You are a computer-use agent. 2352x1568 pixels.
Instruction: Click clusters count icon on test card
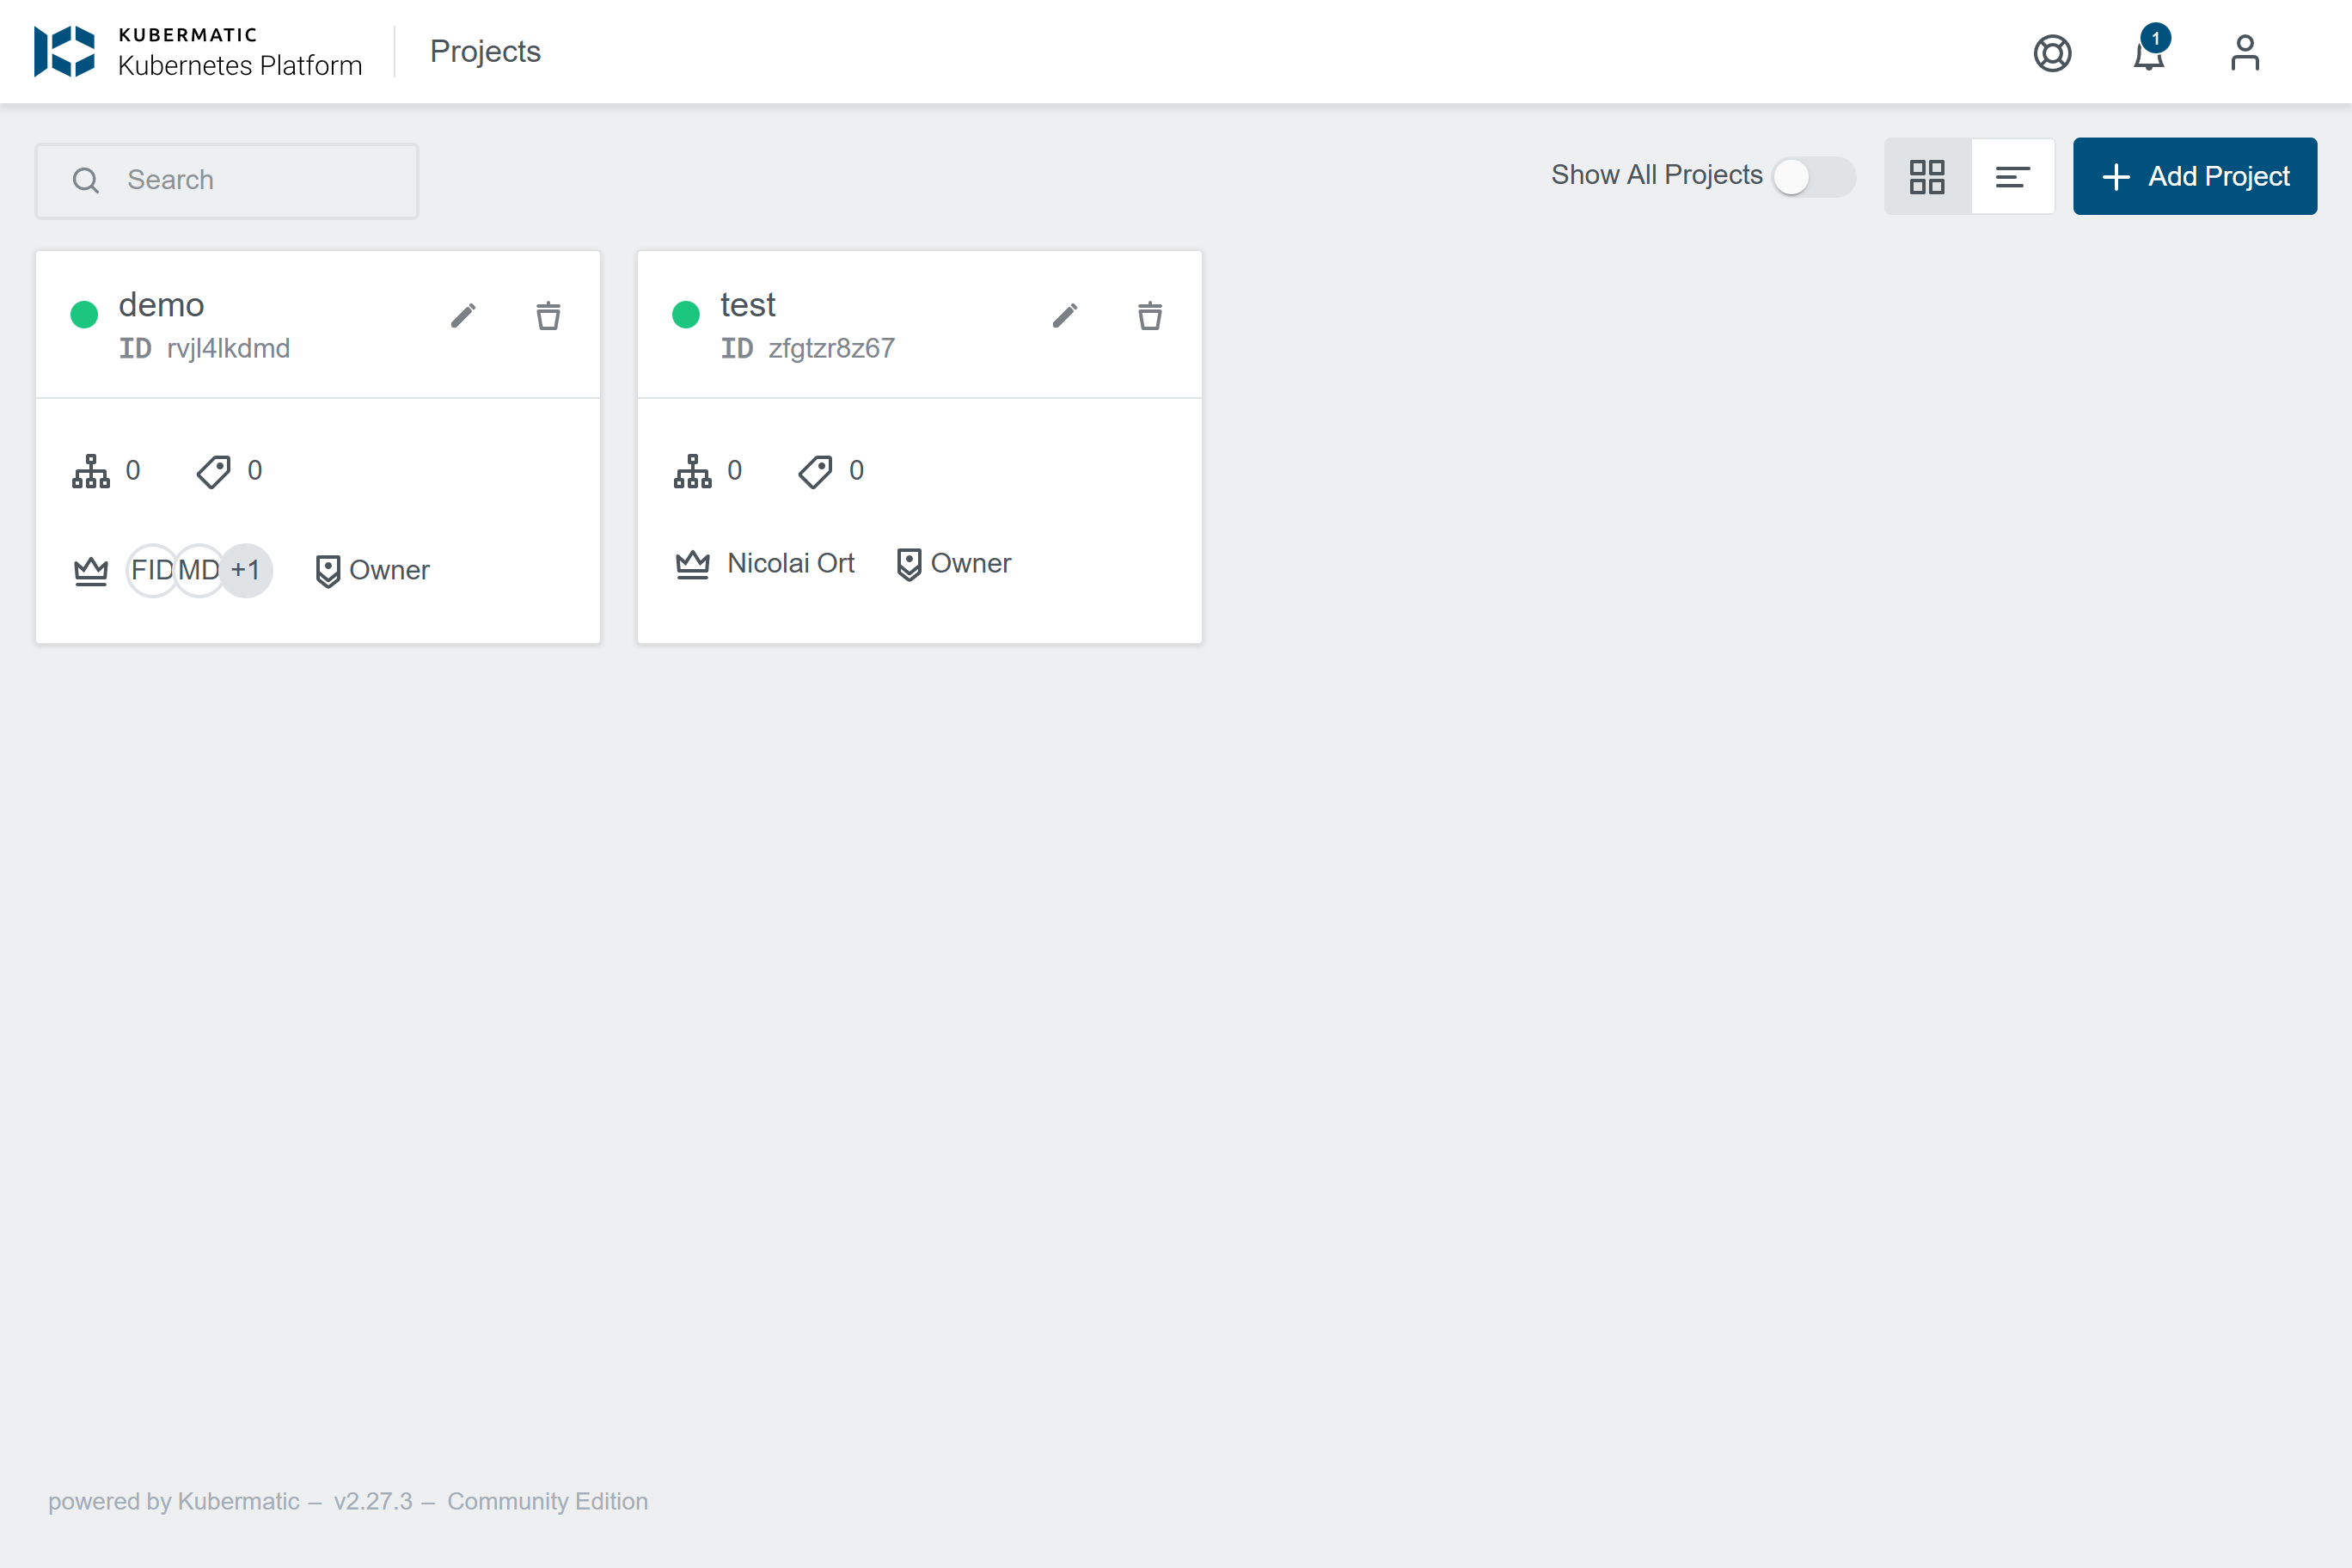click(x=692, y=471)
